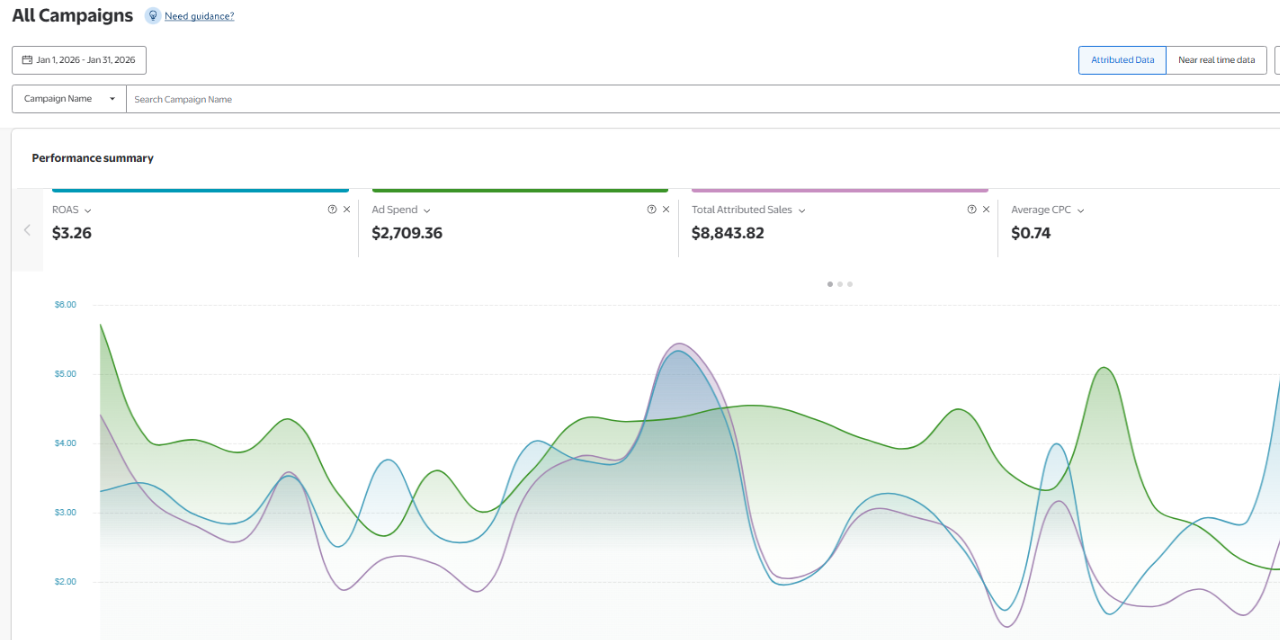Open the Need guidance? link

pos(199,16)
